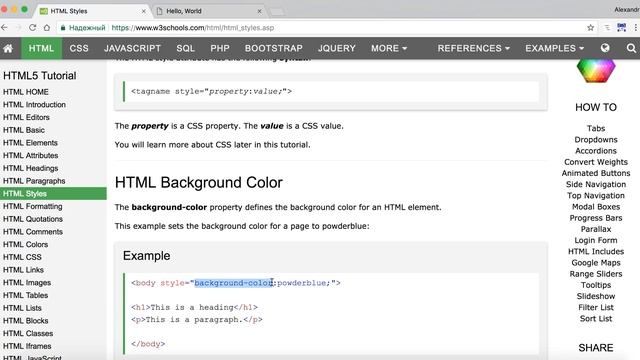Open the PHP menu item
Screen dimensions: 640x360
(220, 48)
